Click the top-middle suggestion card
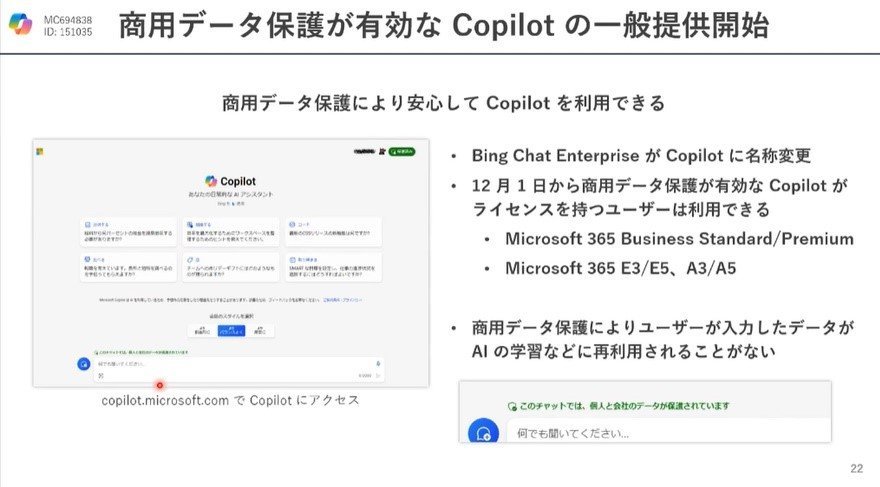880x487 pixels. point(231,232)
